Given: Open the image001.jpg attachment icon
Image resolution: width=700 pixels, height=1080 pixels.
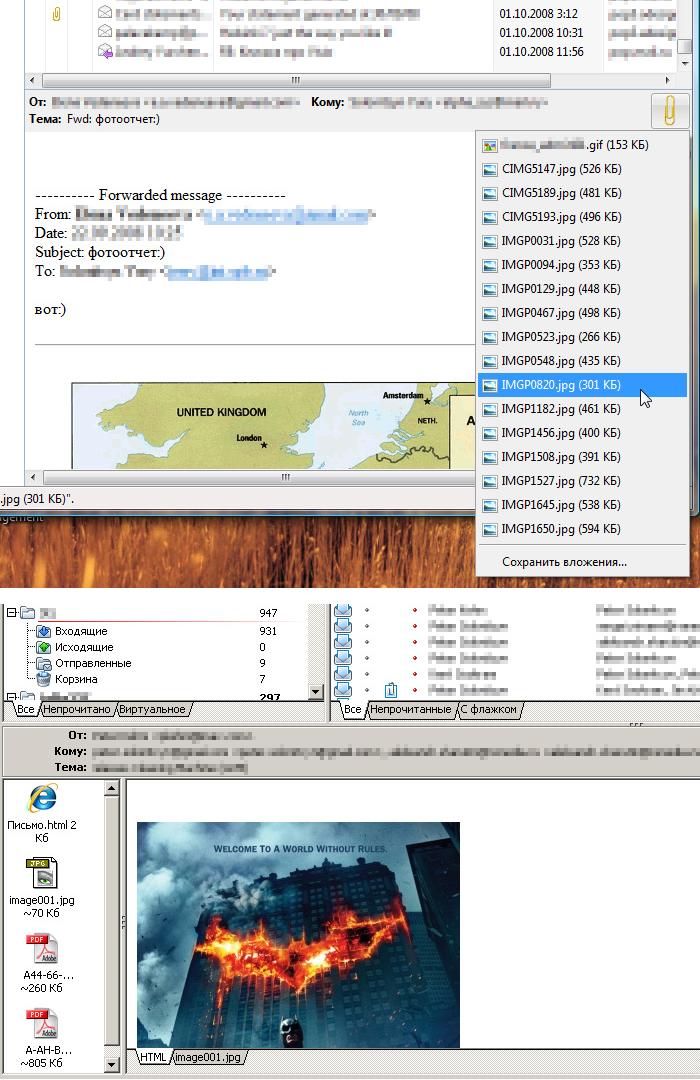Looking at the screenshot, I should (42, 874).
